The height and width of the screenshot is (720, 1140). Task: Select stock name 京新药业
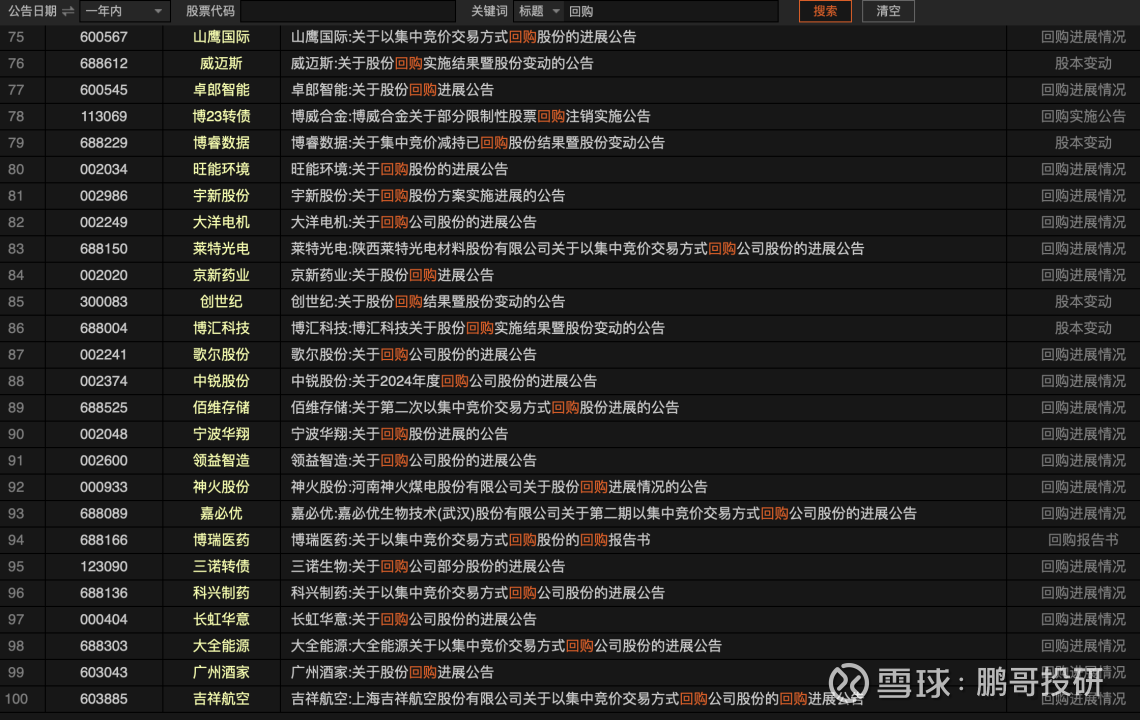point(221,276)
